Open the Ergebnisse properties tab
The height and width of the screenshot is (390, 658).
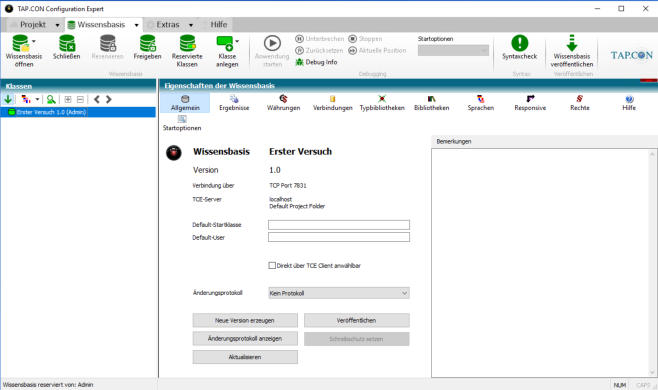click(x=234, y=103)
